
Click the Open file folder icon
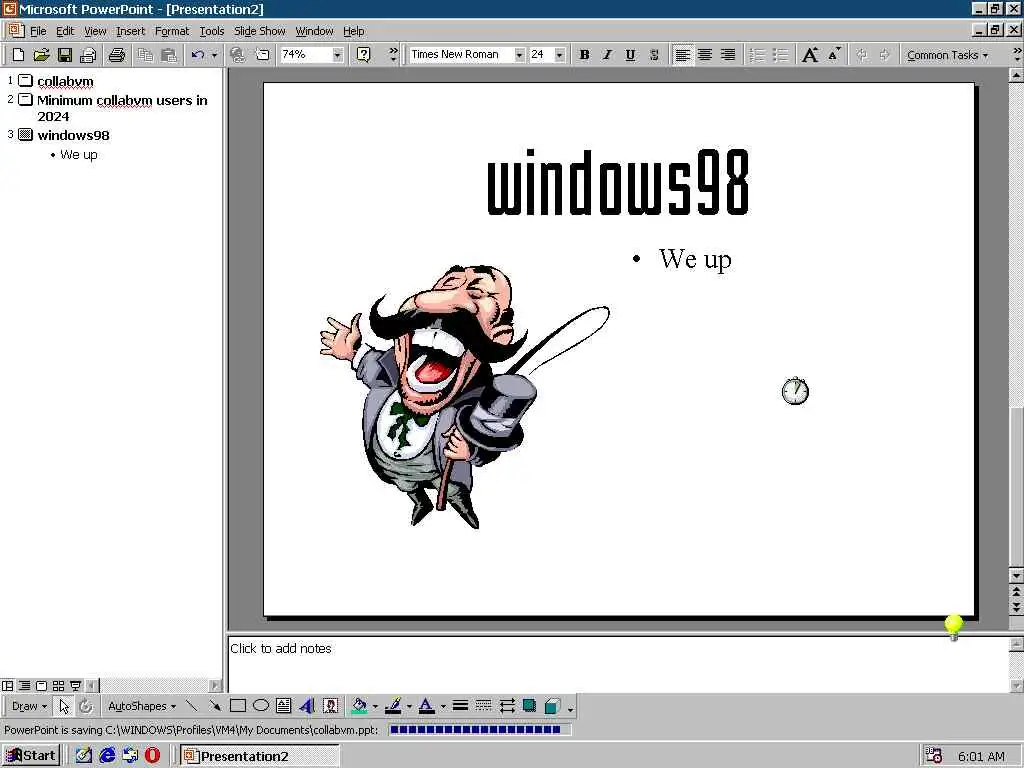(41, 55)
